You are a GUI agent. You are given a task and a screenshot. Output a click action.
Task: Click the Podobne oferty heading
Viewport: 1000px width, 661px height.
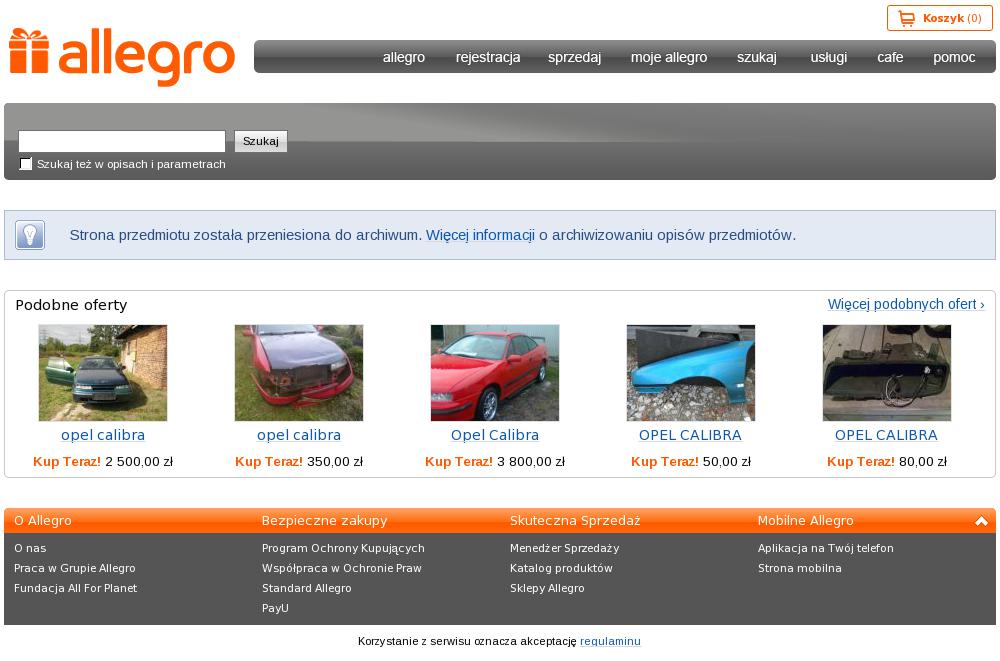71,305
